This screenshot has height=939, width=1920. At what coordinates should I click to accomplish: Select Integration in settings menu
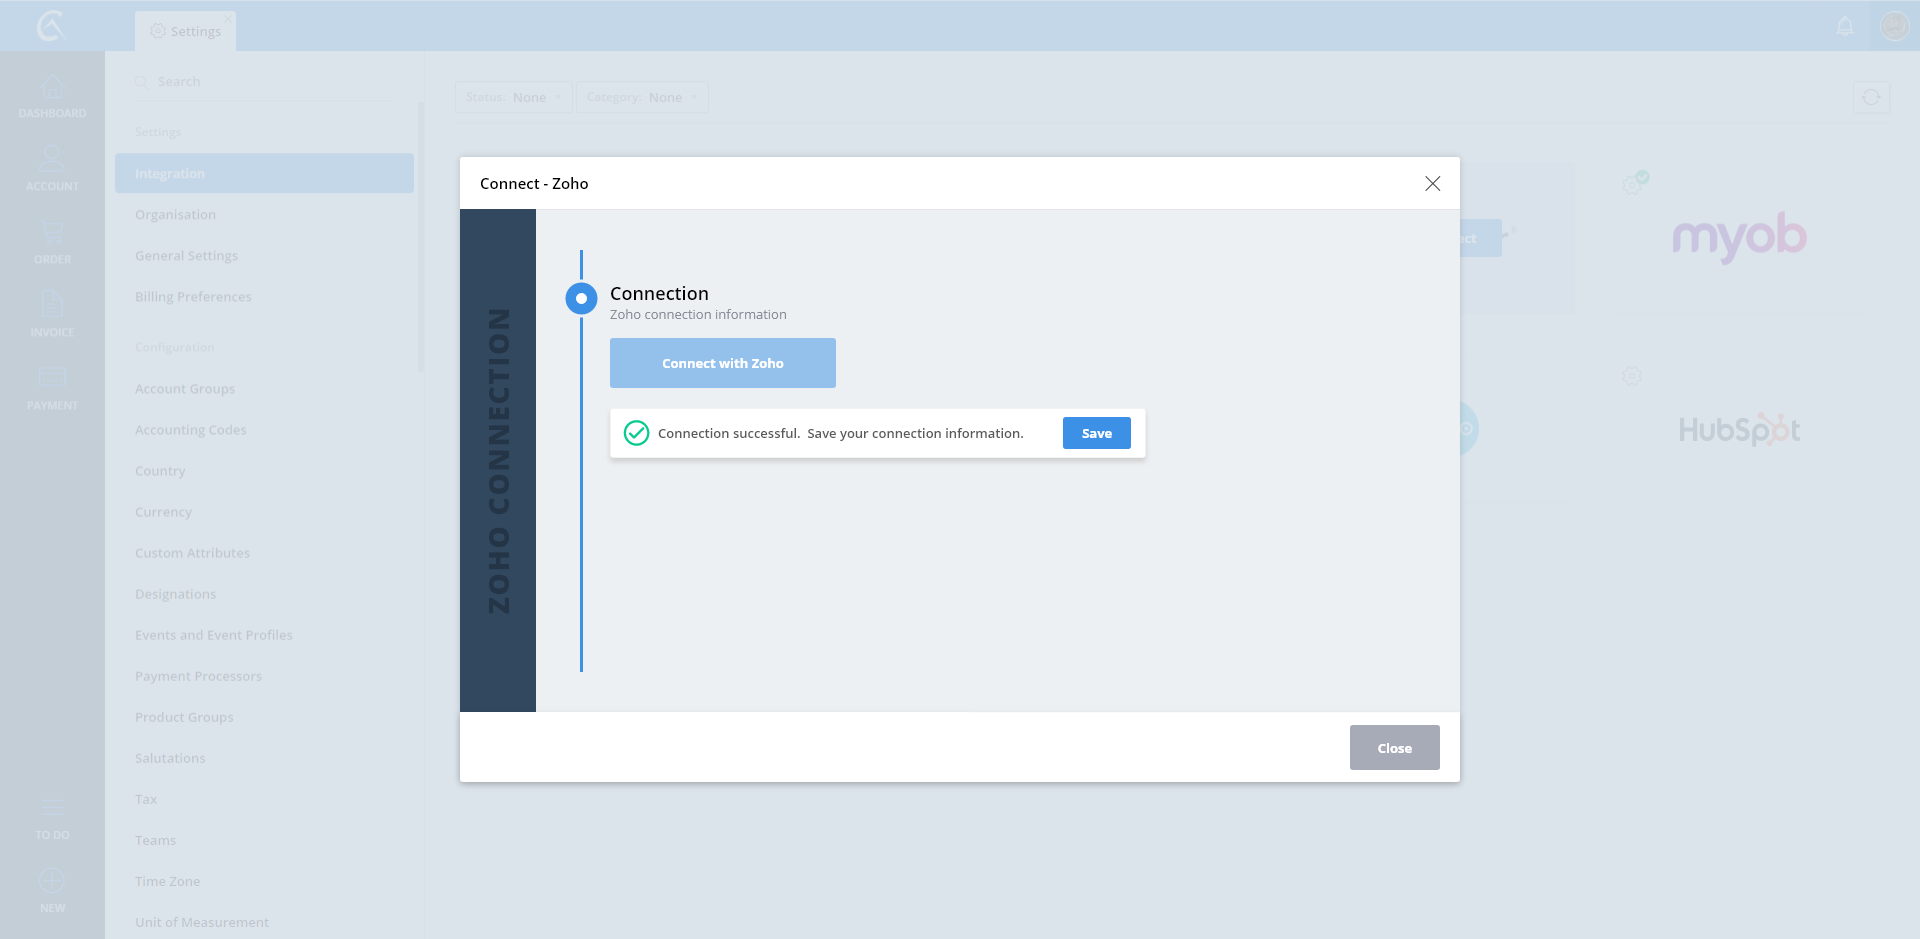tap(264, 173)
